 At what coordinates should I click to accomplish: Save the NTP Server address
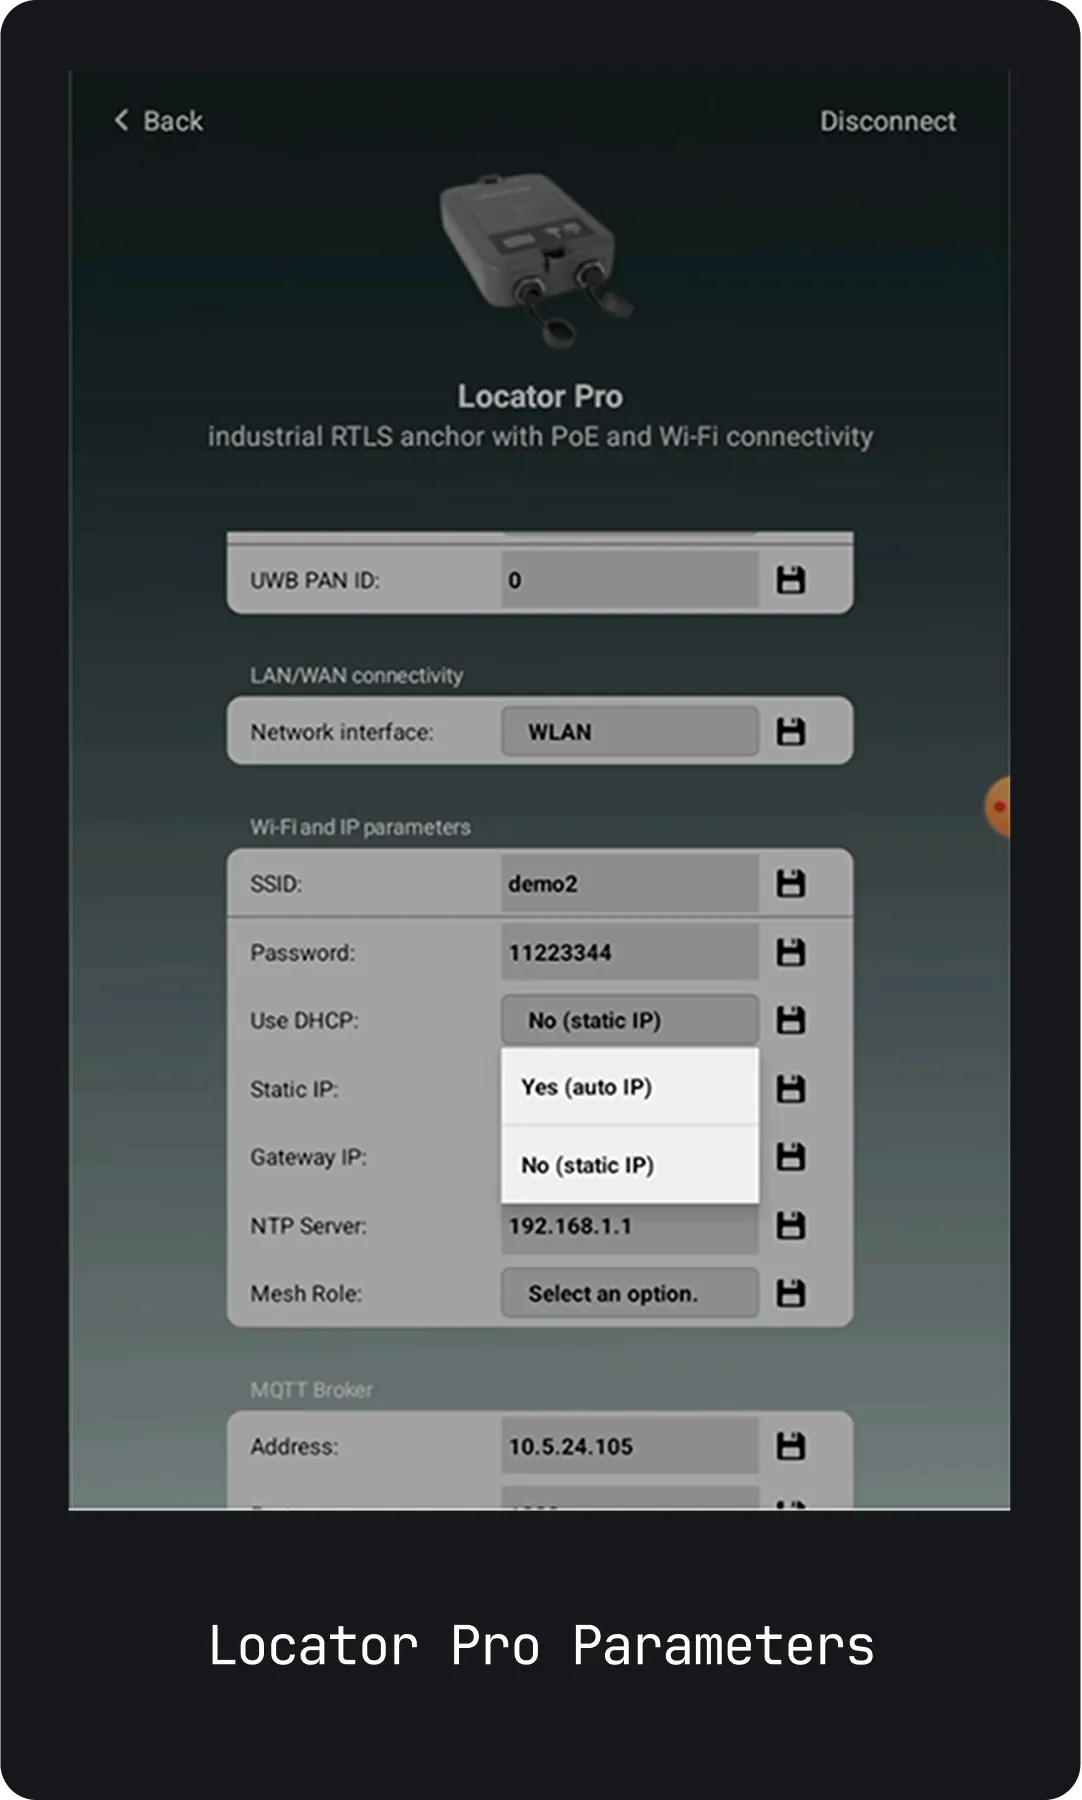pyautogui.click(x=790, y=1226)
